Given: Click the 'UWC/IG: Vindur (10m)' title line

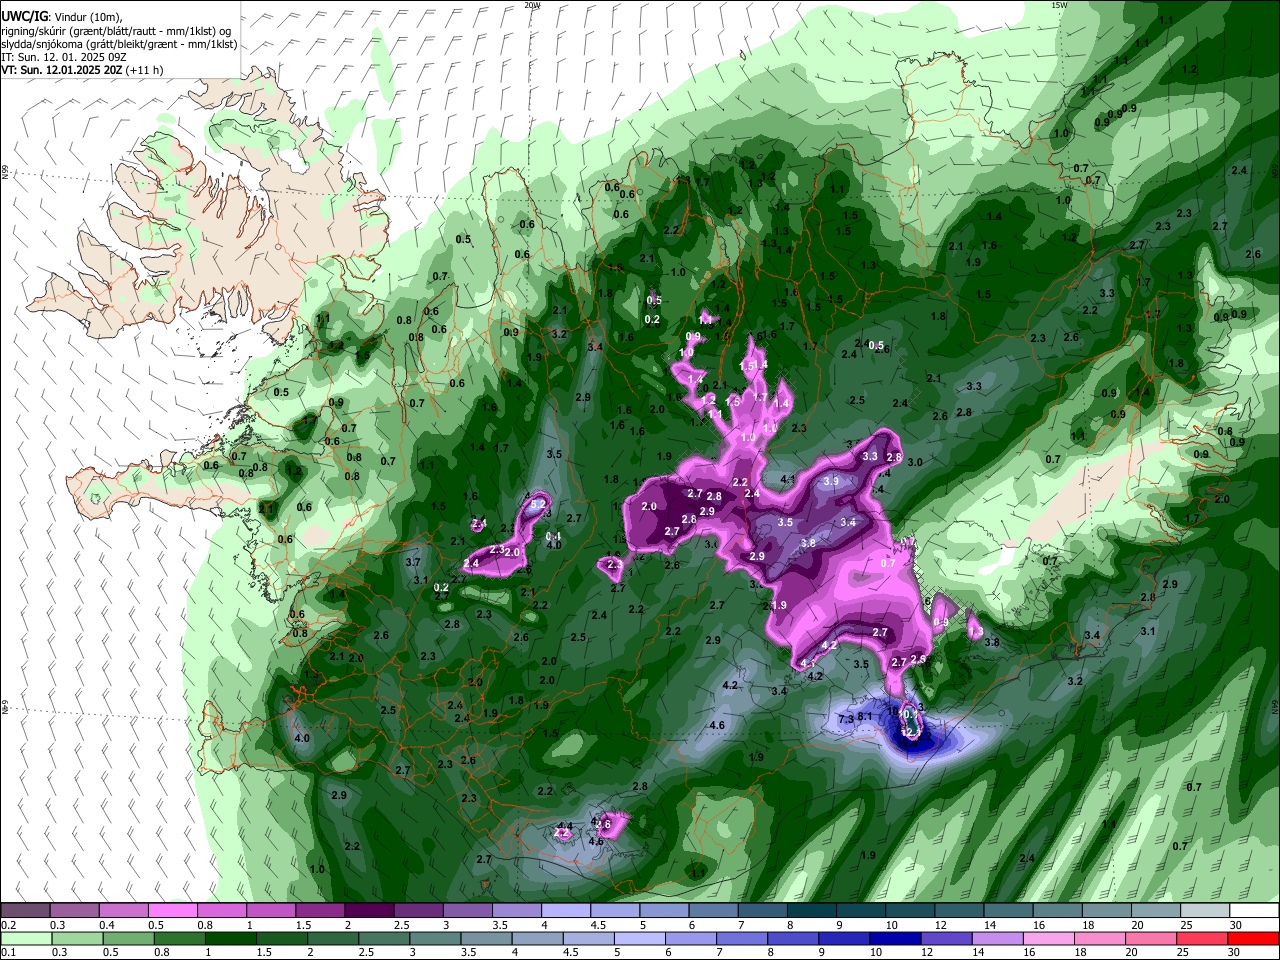Looking at the screenshot, I should (60, 17).
